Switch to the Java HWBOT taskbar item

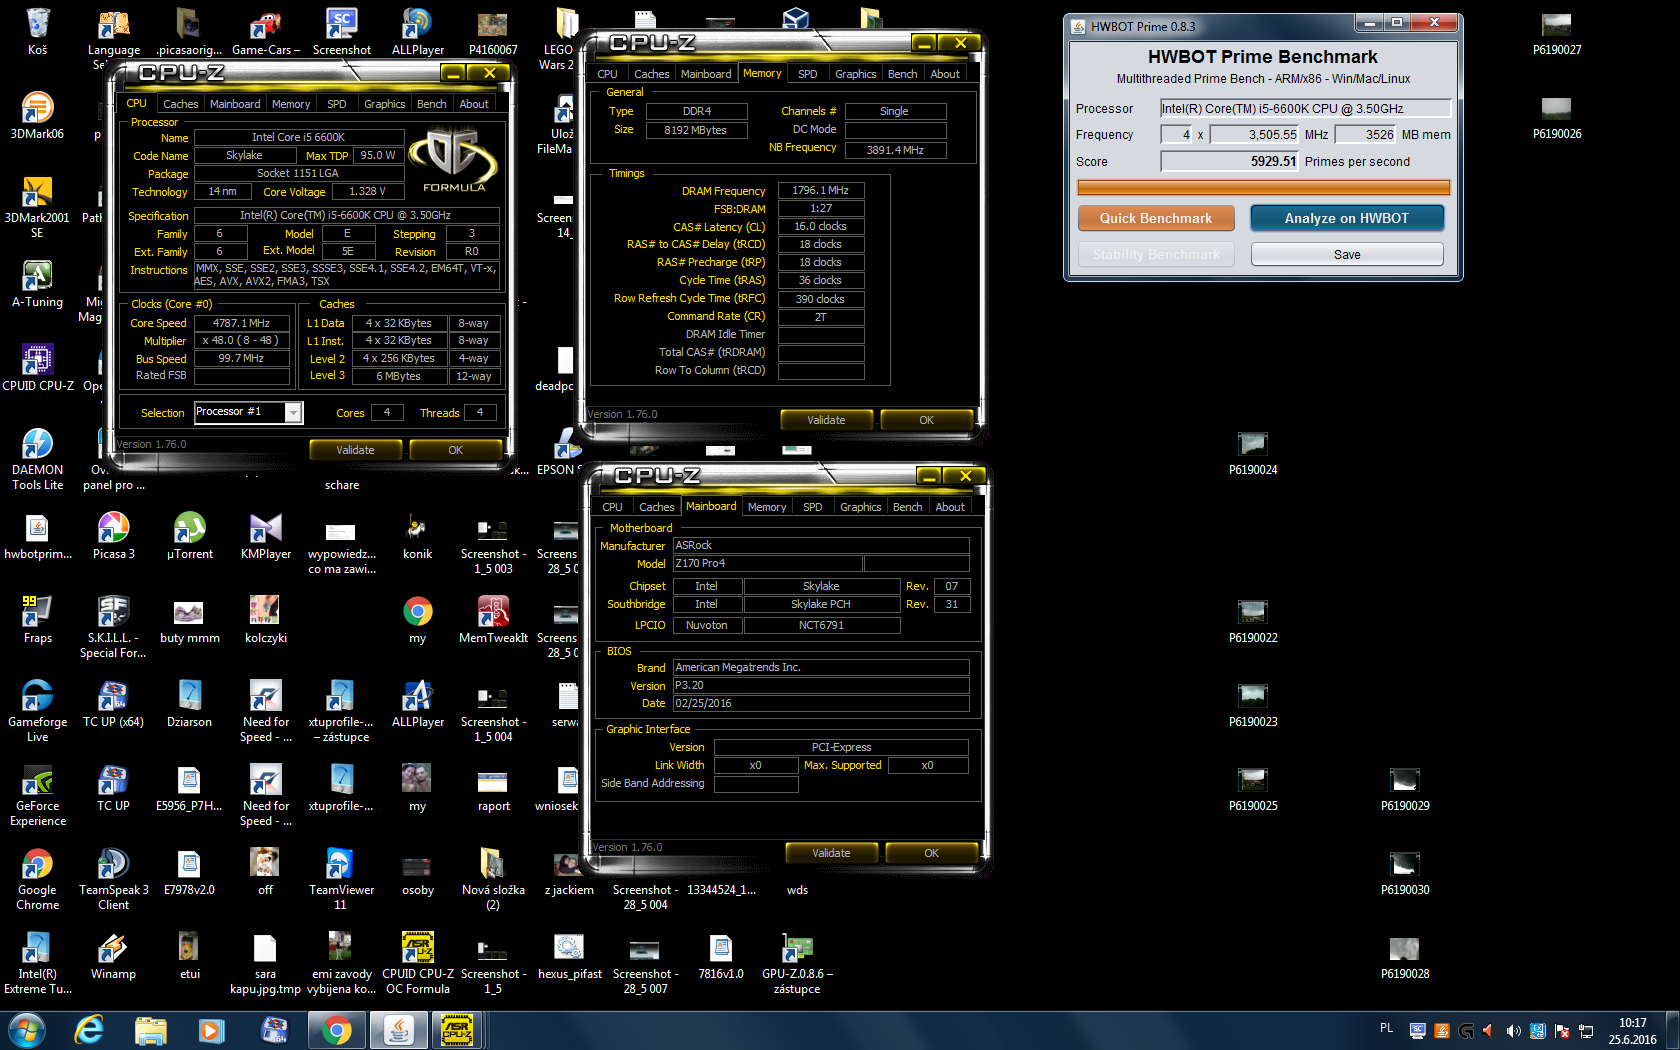397,1030
